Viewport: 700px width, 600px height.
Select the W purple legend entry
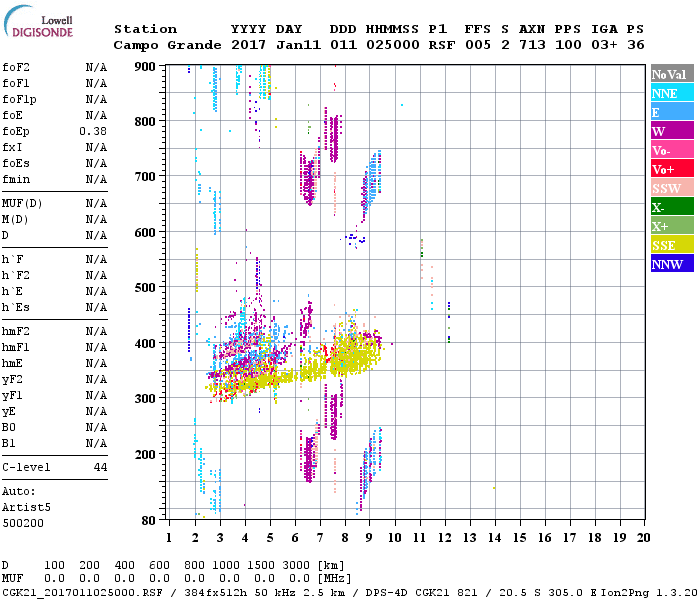coord(669,131)
